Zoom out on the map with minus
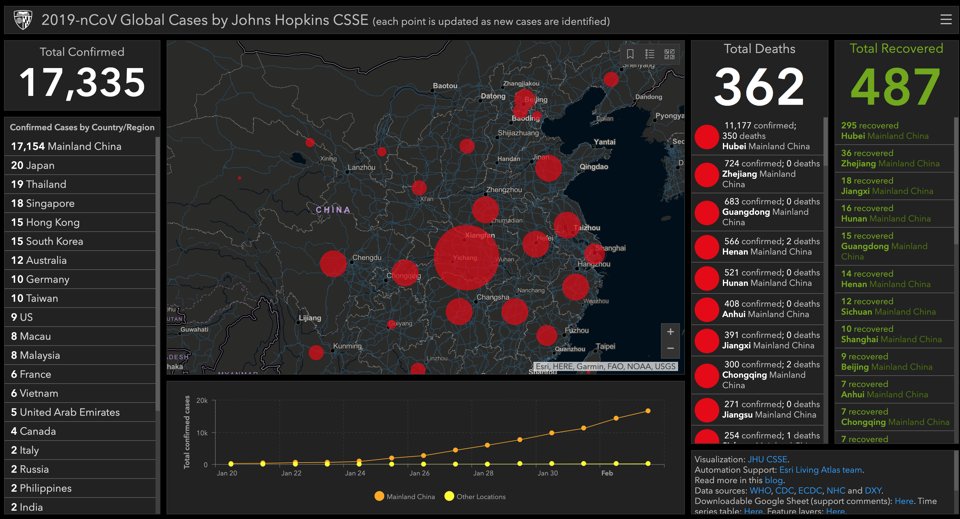Screen dimensions: 960x519 (x=670, y=348)
